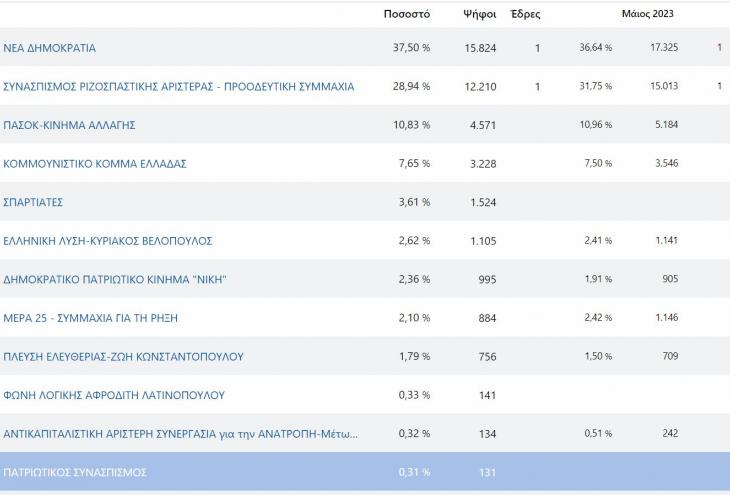Image resolution: width=730 pixels, height=495 pixels.
Task: Click the 7,50 % May 2023 value
Action: click(x=598, y=163)
